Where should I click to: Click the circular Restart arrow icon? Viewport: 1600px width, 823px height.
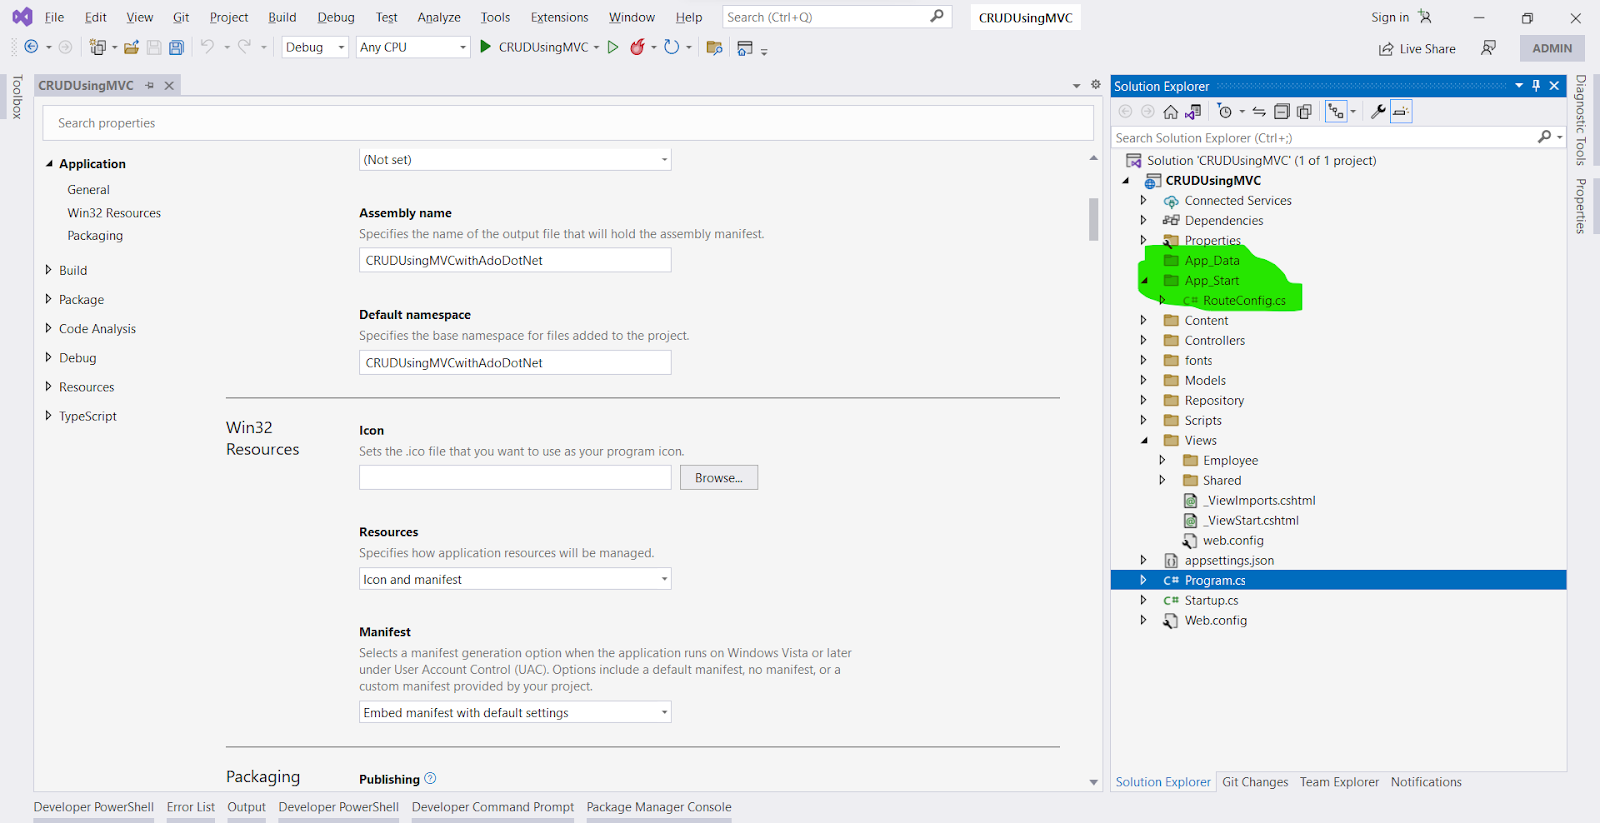[x=671, y=47]
